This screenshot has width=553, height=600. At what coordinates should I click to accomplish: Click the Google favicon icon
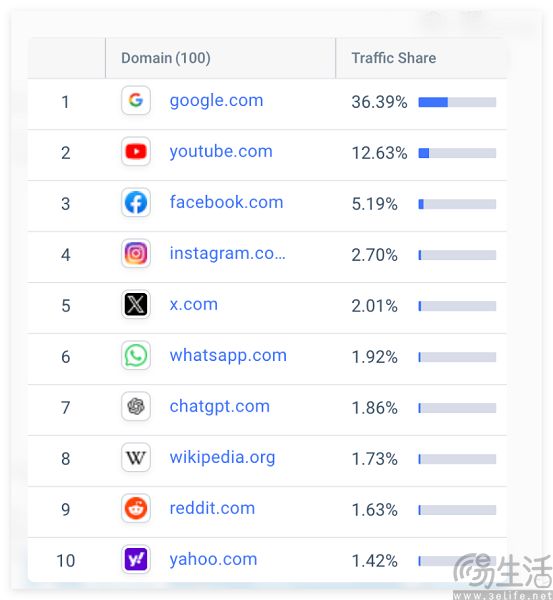136,100
